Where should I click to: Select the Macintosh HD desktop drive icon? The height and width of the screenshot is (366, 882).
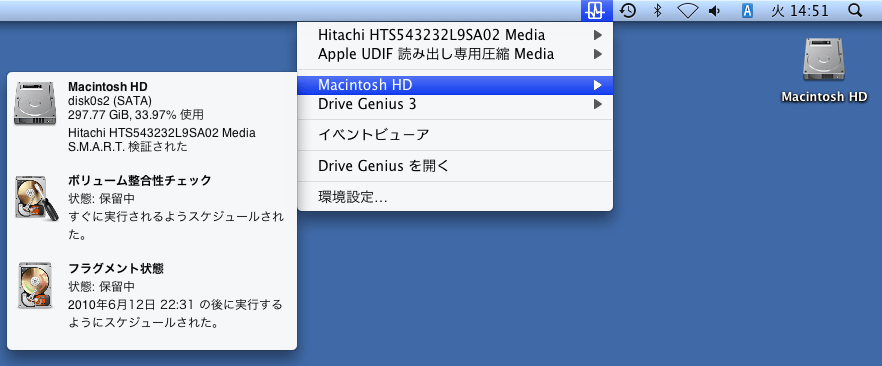coord(824,59)
